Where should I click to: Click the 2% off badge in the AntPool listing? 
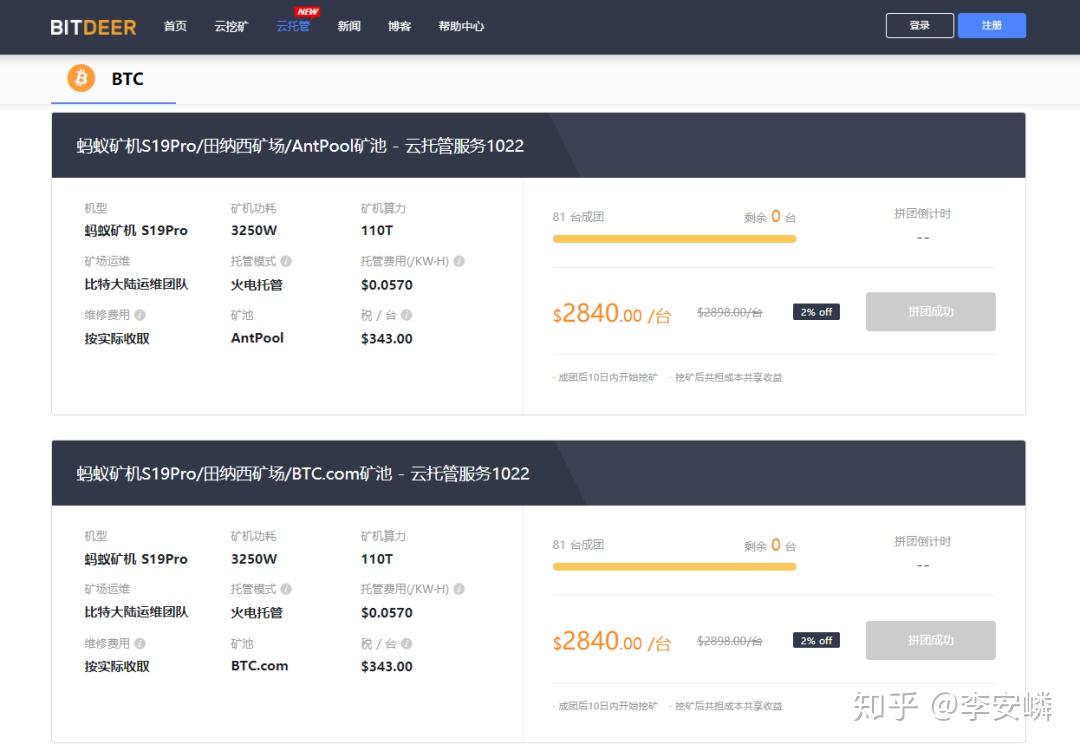coord(816,311)
